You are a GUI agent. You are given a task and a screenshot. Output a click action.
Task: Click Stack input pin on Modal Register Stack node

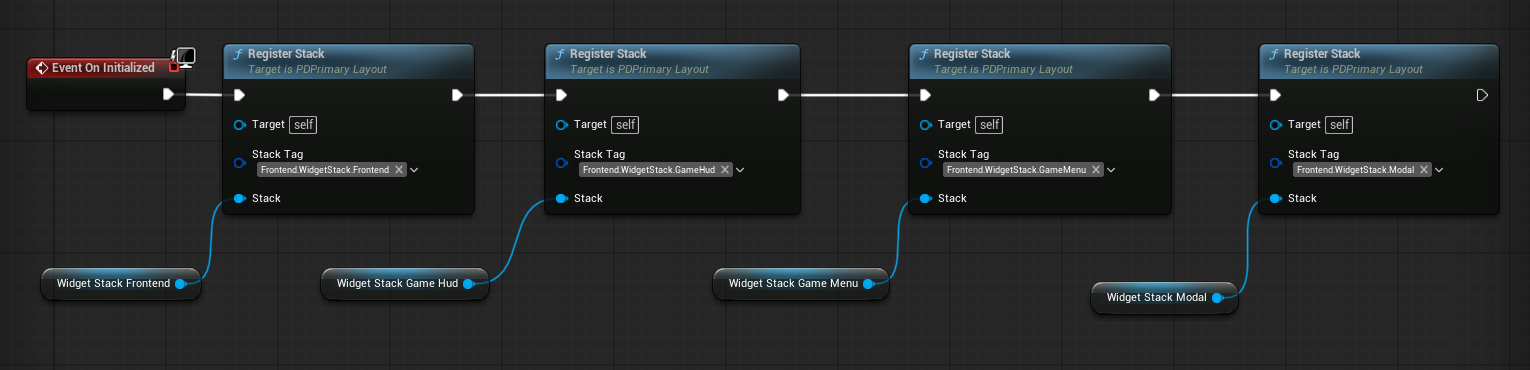click(1275, 198)
